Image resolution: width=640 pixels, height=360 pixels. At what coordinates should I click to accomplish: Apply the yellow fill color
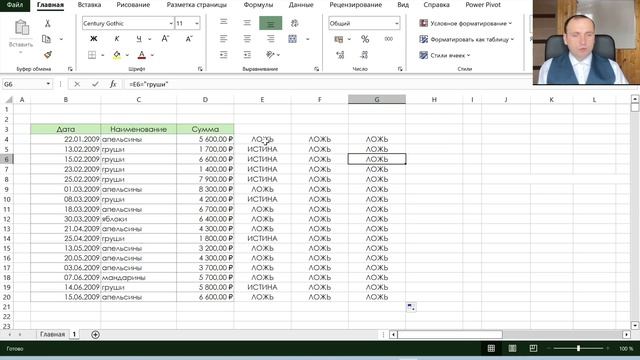117,55
